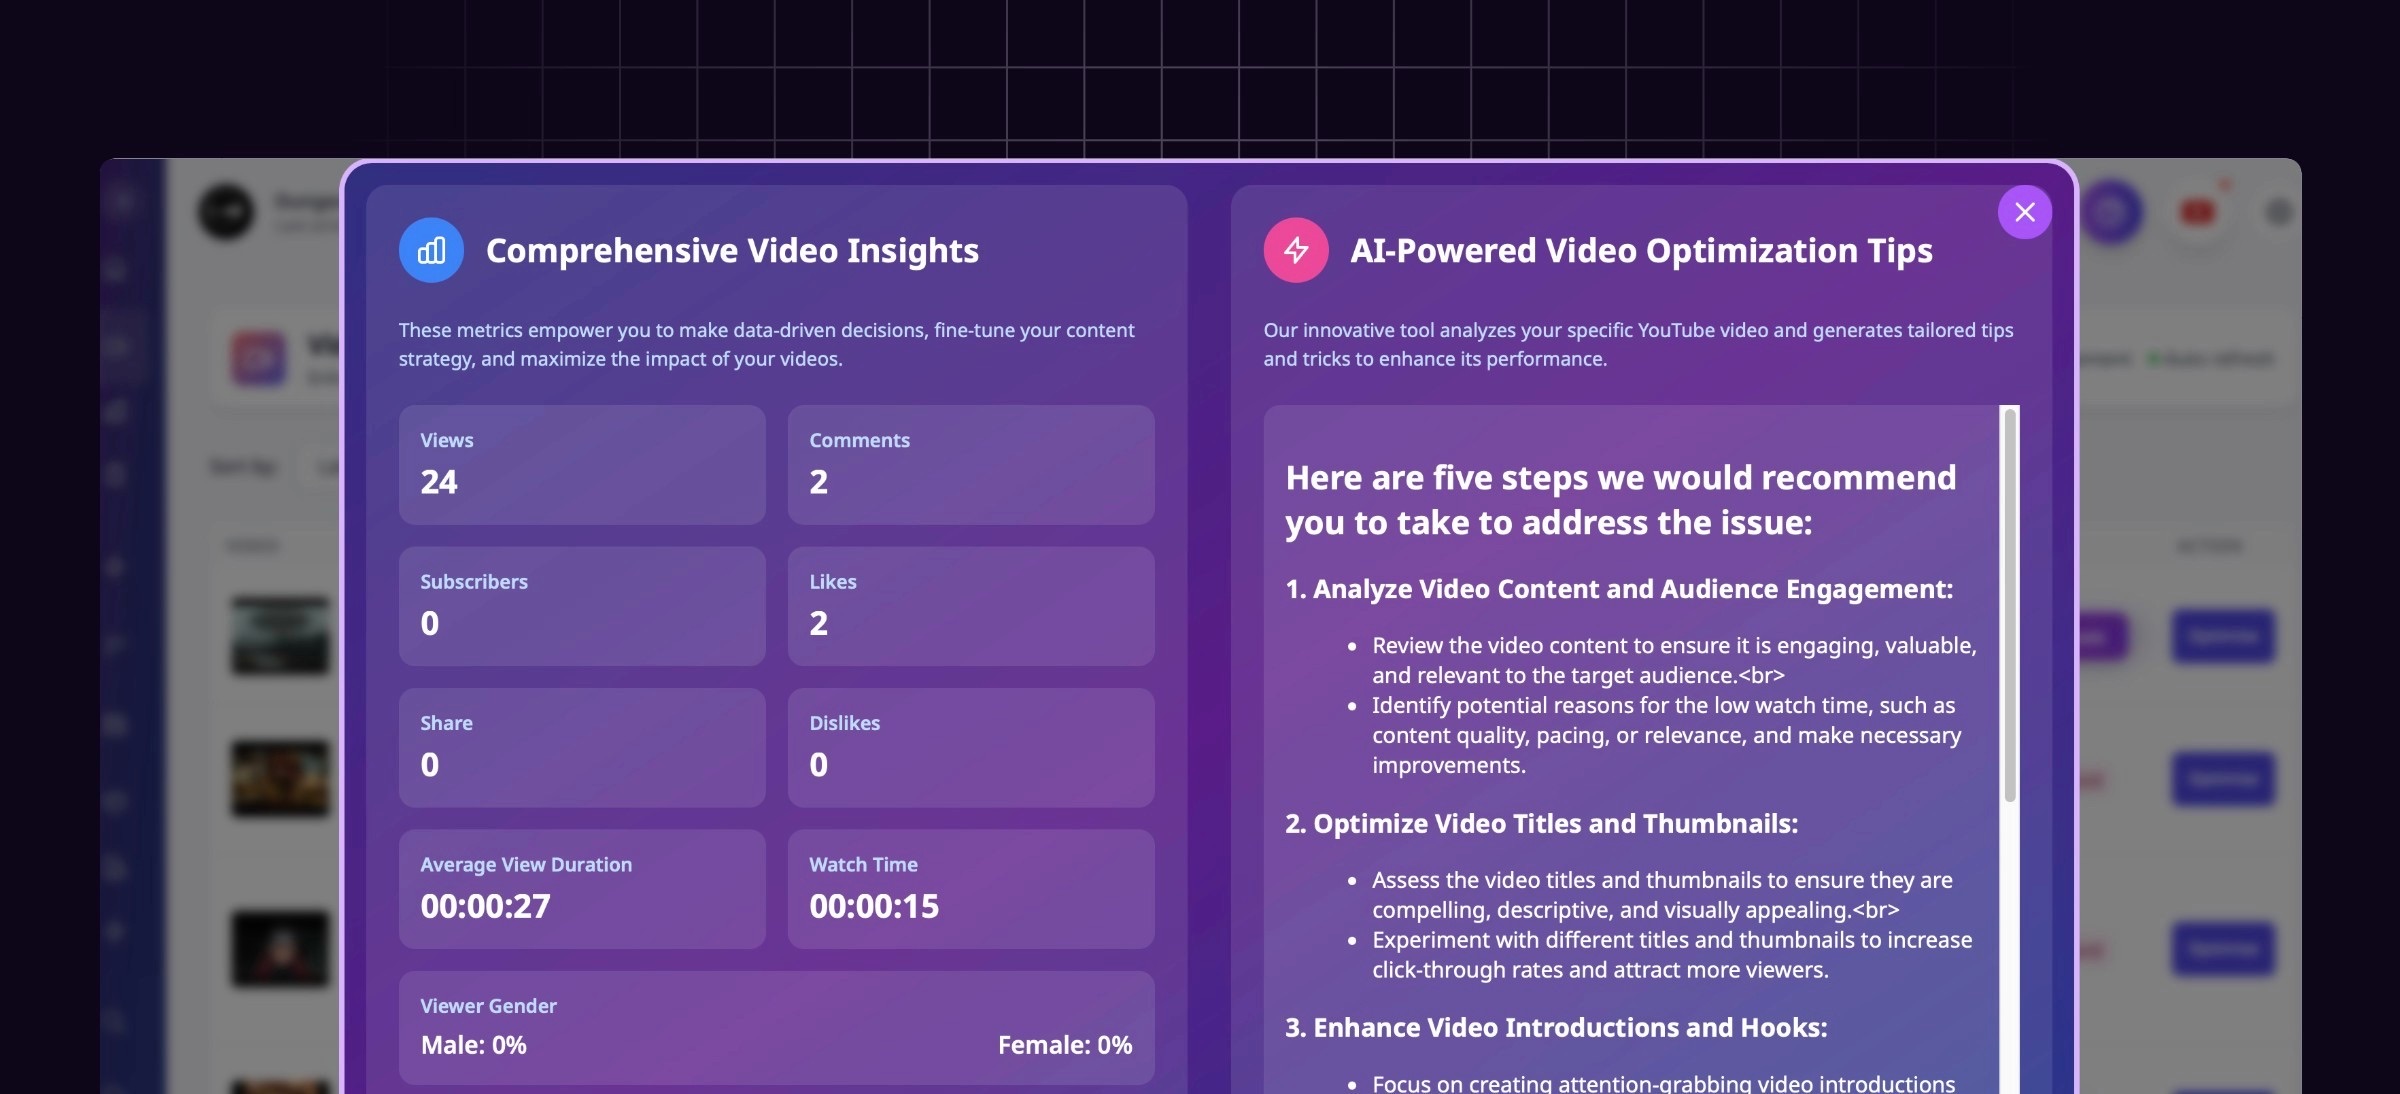Select the pink app icon beside the video heading
The width and height of the screenshot is (2400, 1094).
[x=257, y=357]
